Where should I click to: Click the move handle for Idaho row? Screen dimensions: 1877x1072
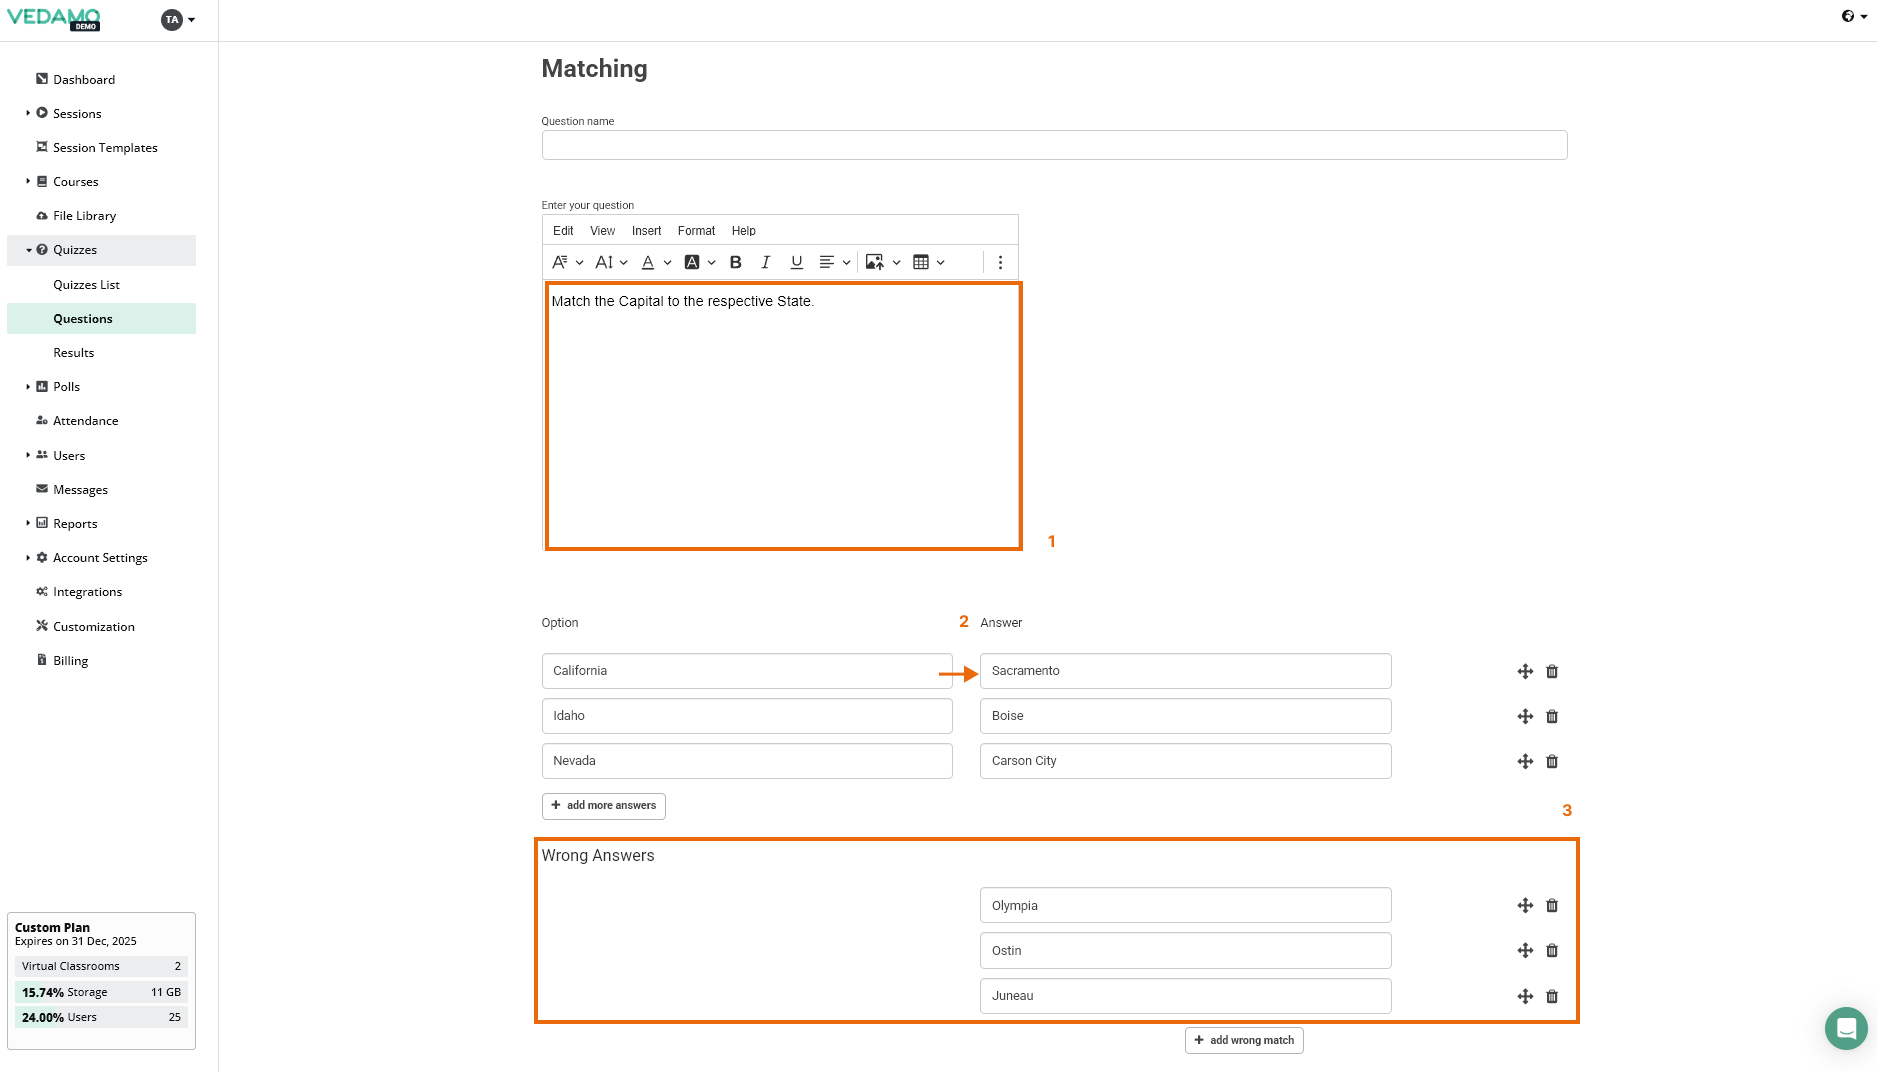point(1524,716)
